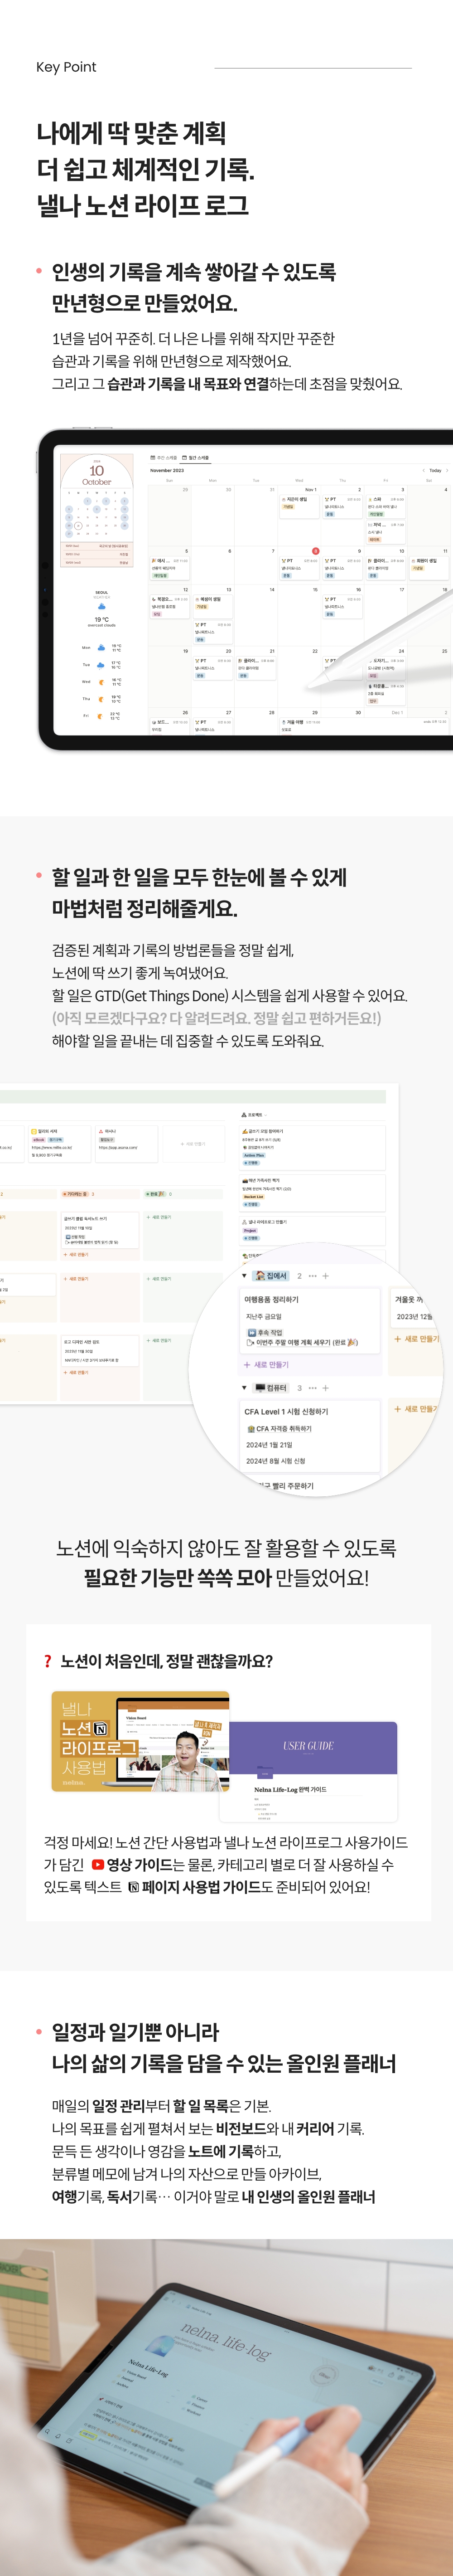The width and height of the screenshot is (453, 2576).
Task: Open the 겨울옷 card at circle's right edge
Action: tap(414, 1308)
